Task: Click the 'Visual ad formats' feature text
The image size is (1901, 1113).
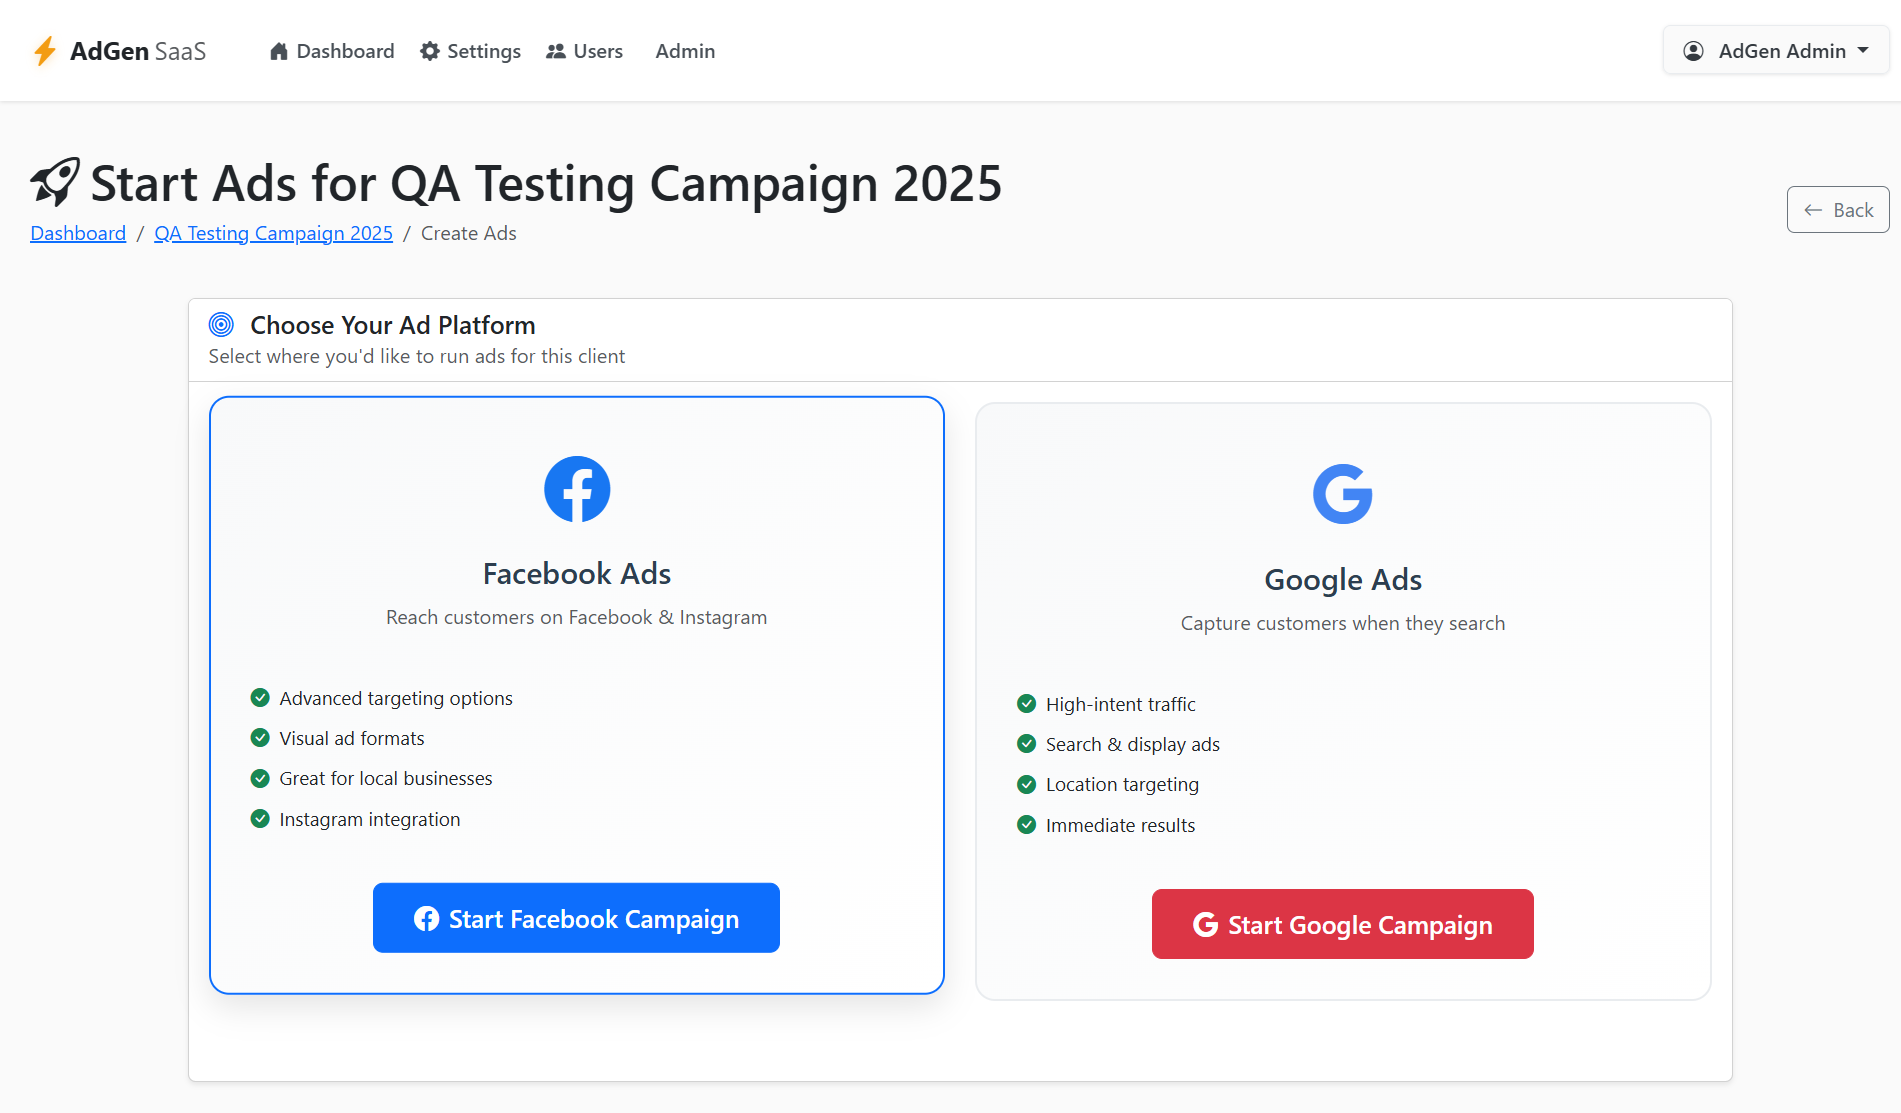Action: tap(352, 738)
